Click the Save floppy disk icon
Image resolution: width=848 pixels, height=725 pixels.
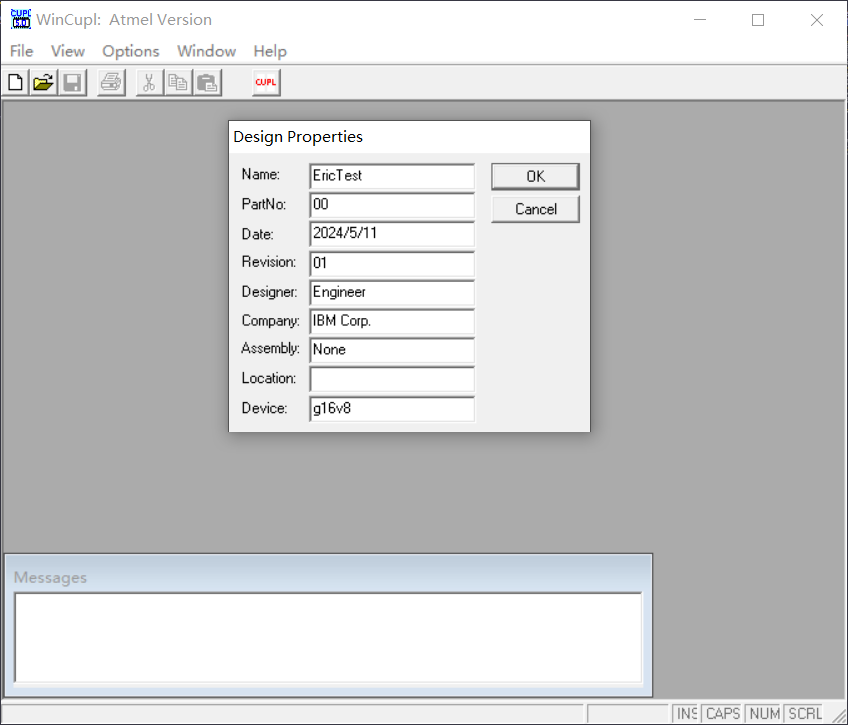coord(72,83)
